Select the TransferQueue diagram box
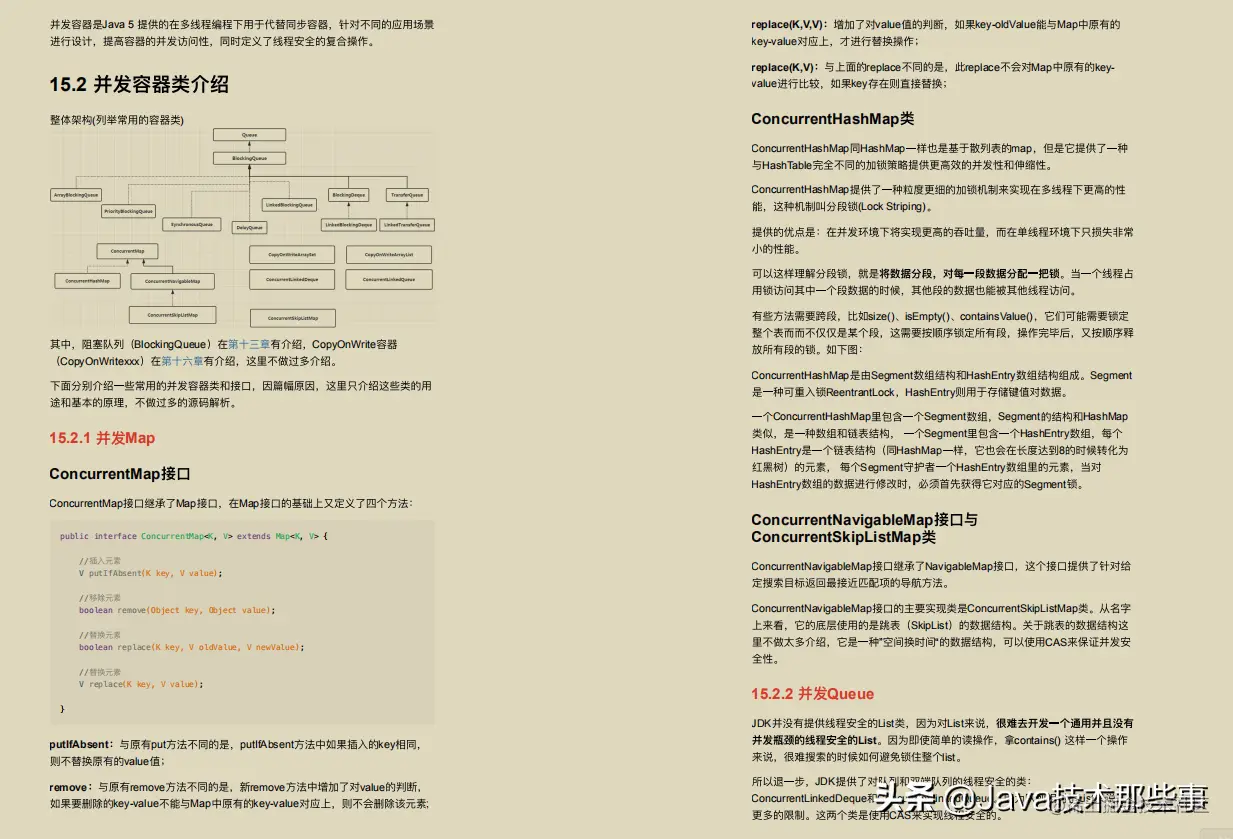The height and width of the screenshot is (839, 1233). click(407, 195)
